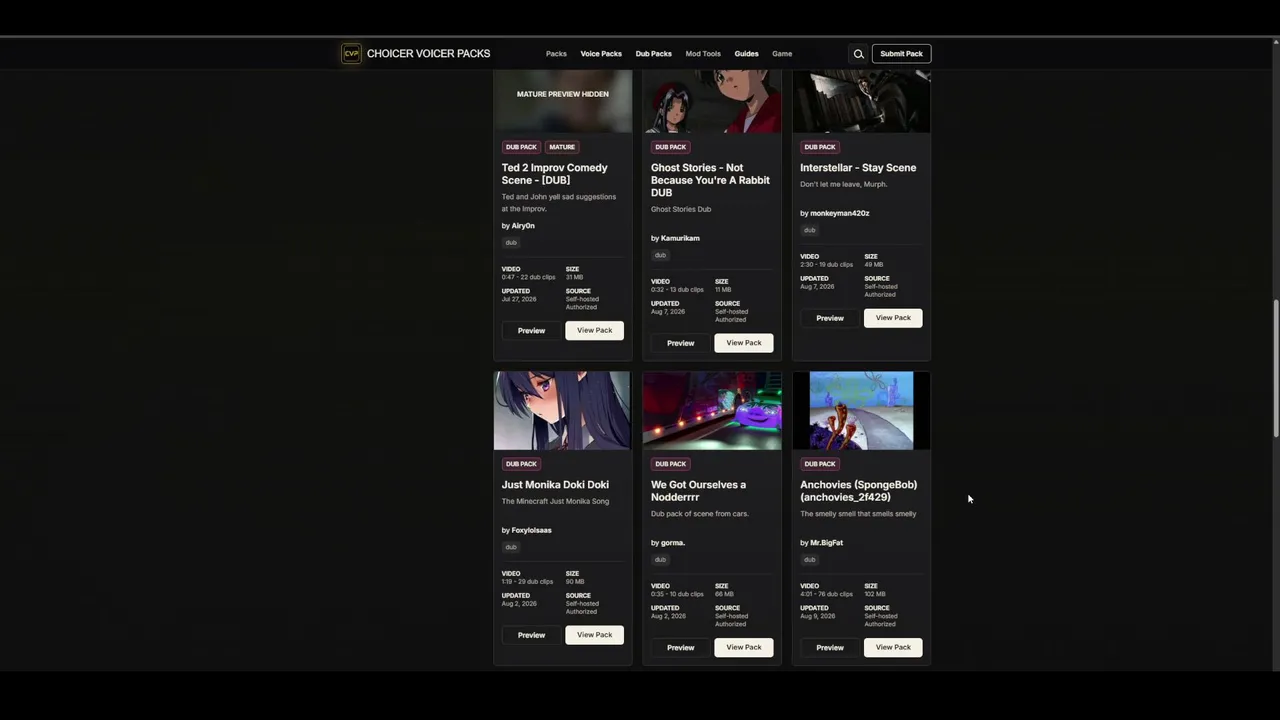Viewport: 1280px width, 720px height.
Task: Click "The smelly smell that smells smelly"
Action: point(858,514)
